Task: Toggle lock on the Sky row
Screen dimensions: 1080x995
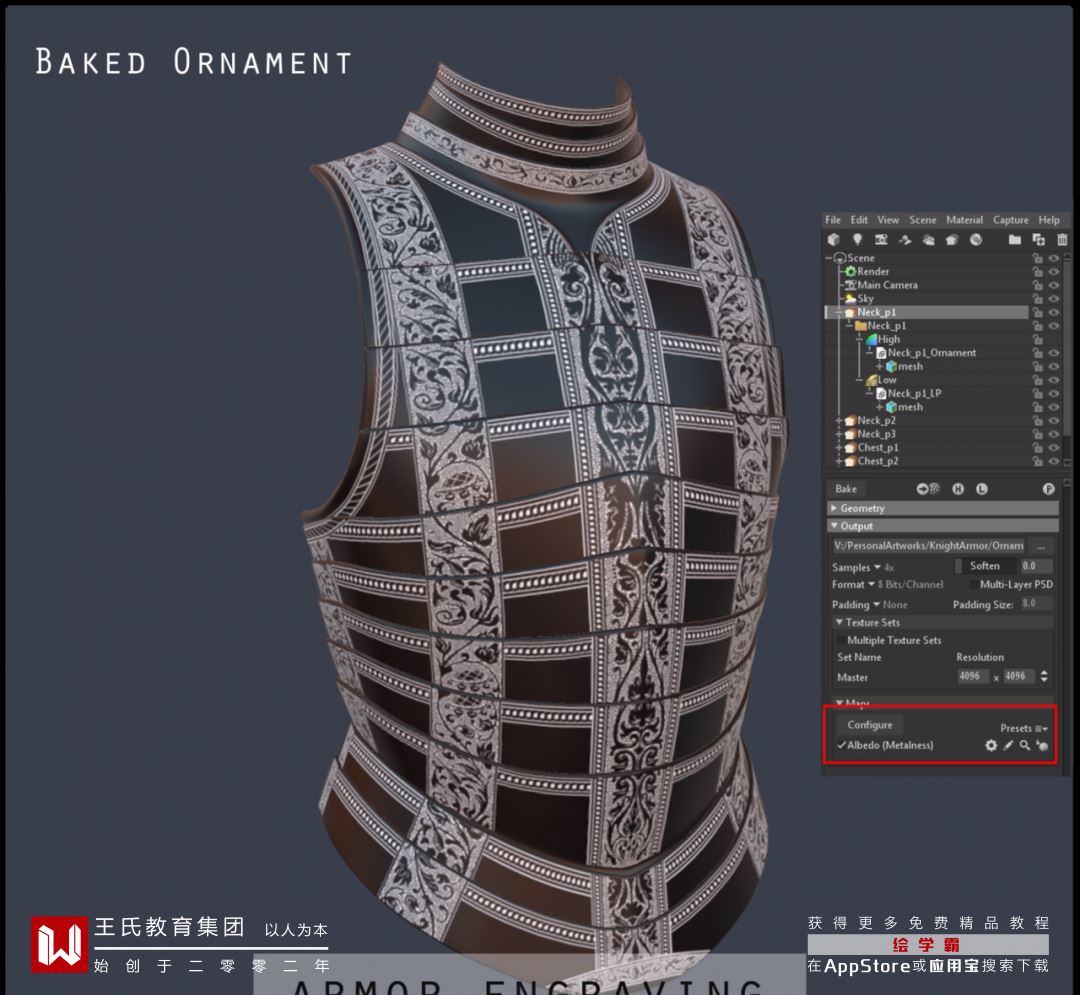Action: (x=1037, y=299)
